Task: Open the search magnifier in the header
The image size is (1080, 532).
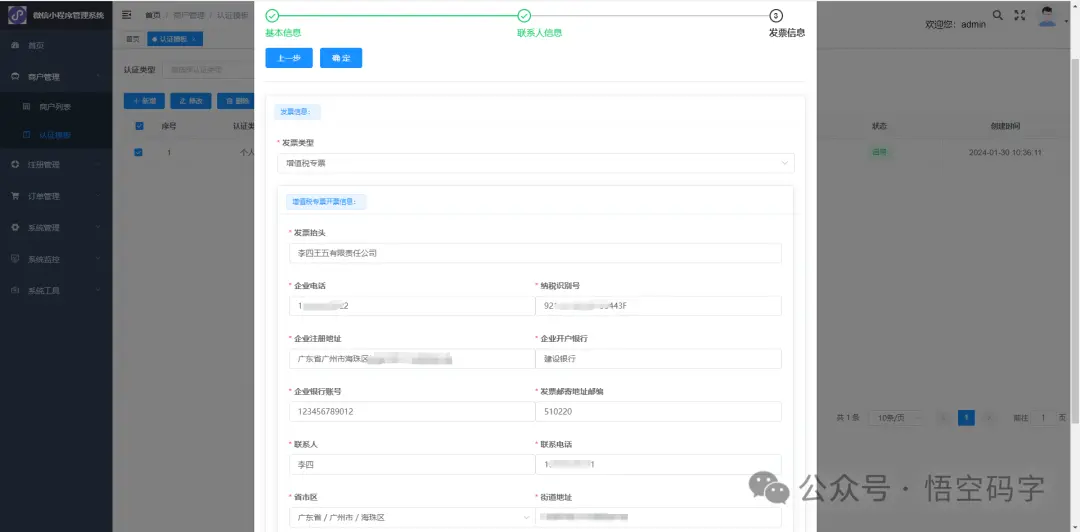Action: click(x=997, y=14)
